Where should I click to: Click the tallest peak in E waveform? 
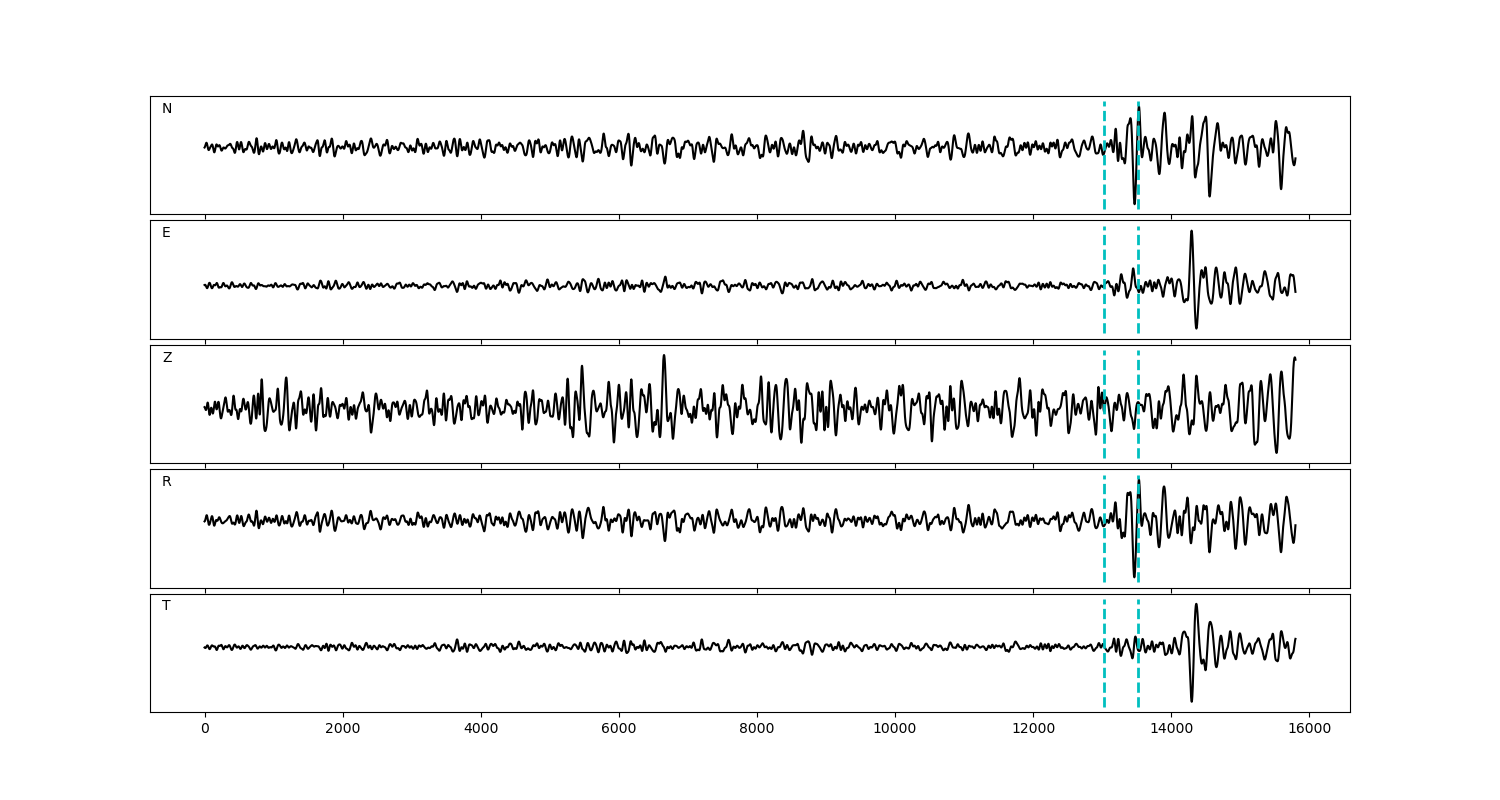(x=1191, y=232)
